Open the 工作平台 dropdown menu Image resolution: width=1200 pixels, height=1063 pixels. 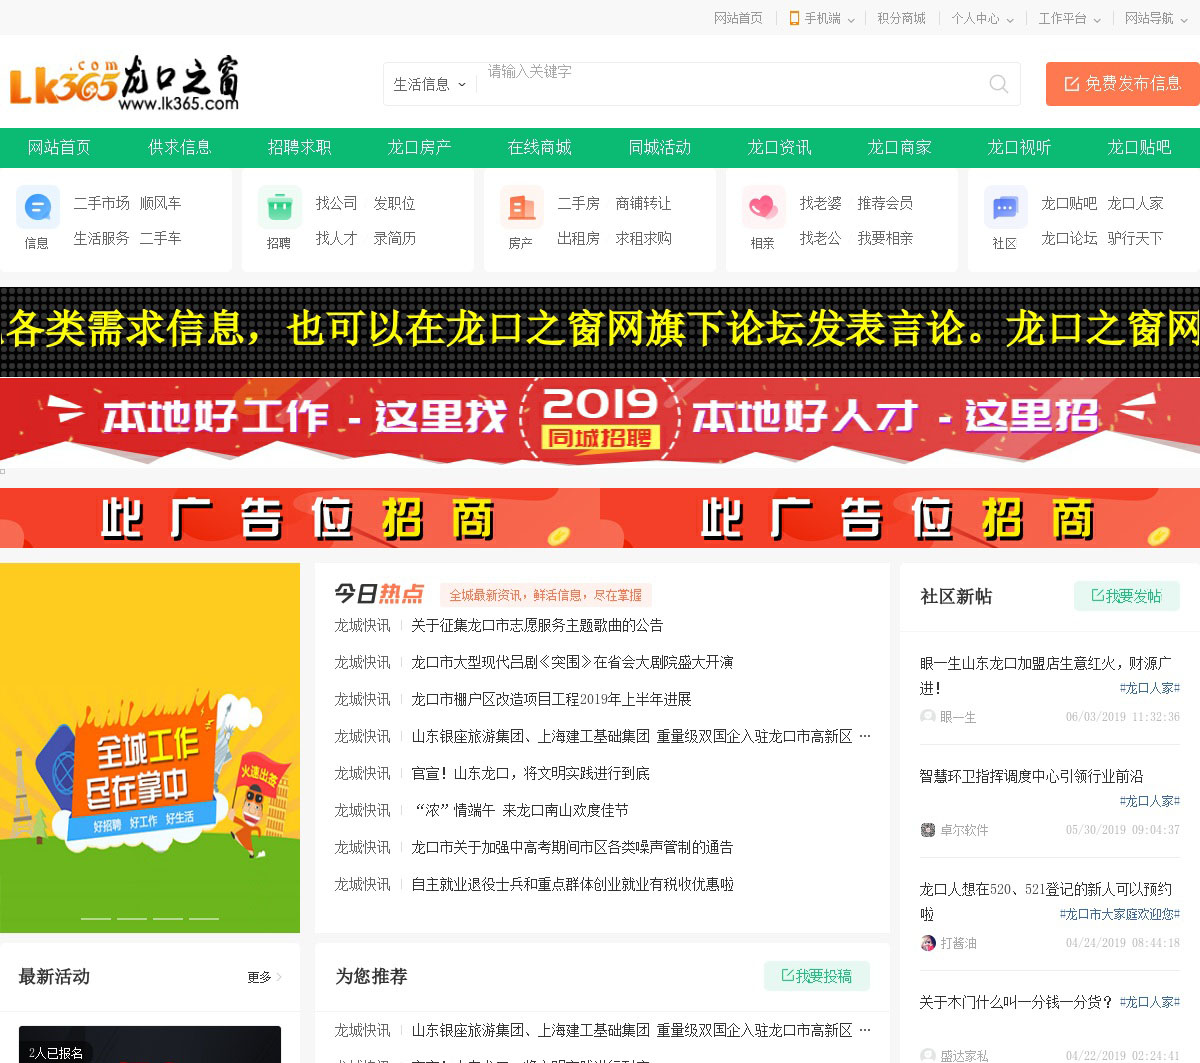click(x=1069, y=18)
